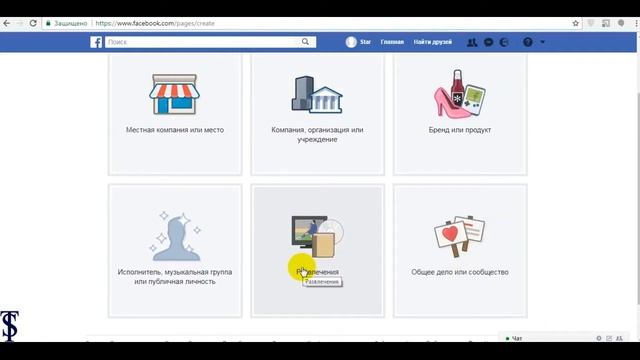Focus the Facebook 'Поиск' search field

click(210, 42)
